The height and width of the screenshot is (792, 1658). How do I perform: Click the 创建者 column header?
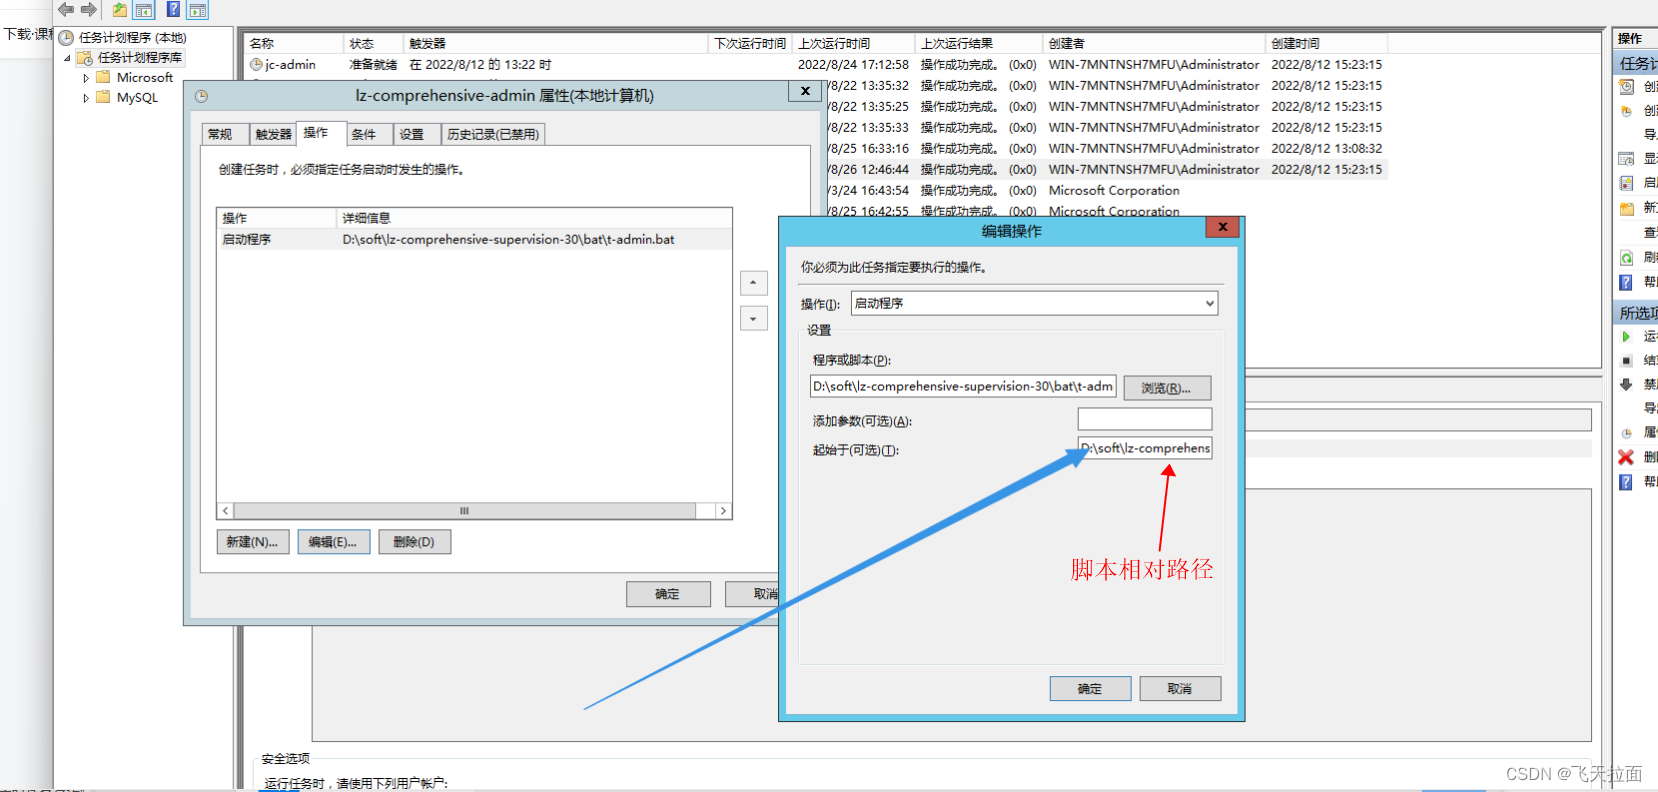point(1154,43)
